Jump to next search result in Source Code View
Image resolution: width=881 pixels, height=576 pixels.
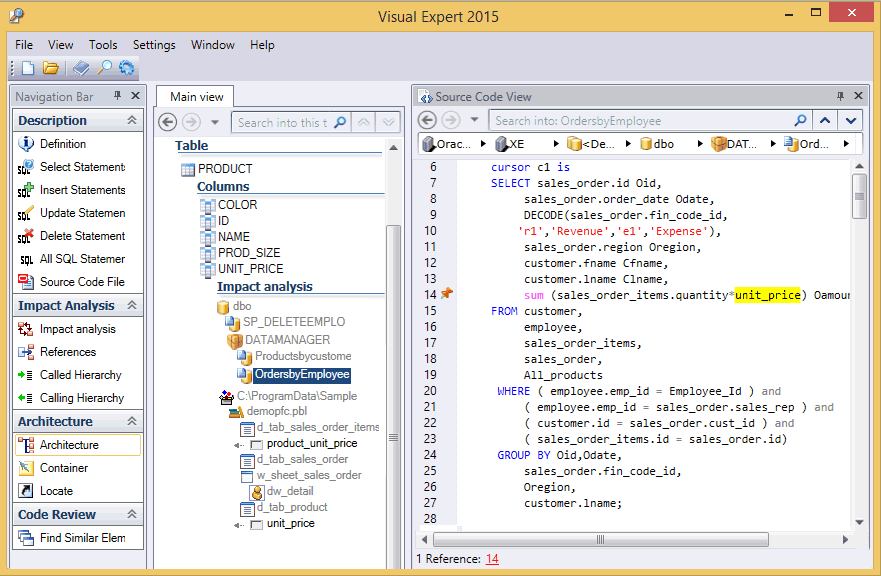point(851,120)
